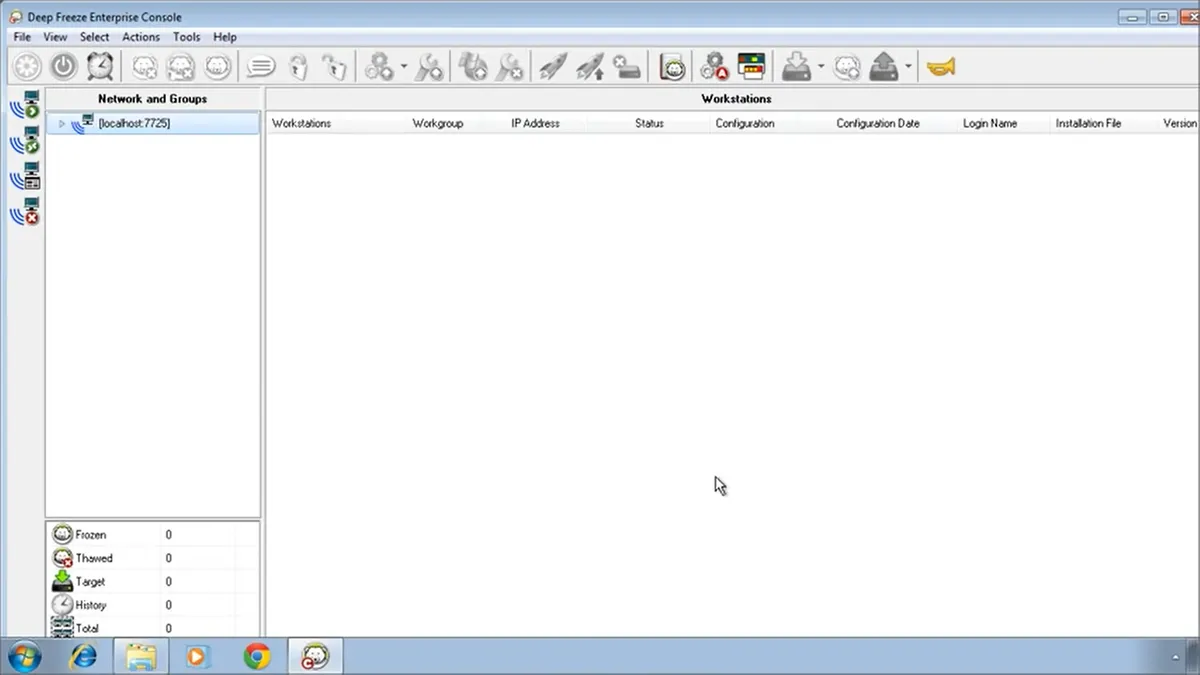Click the gears with red badge icon
Image resolution: width=1200 pixels, height=675 pixels.
tap(714, 67)
